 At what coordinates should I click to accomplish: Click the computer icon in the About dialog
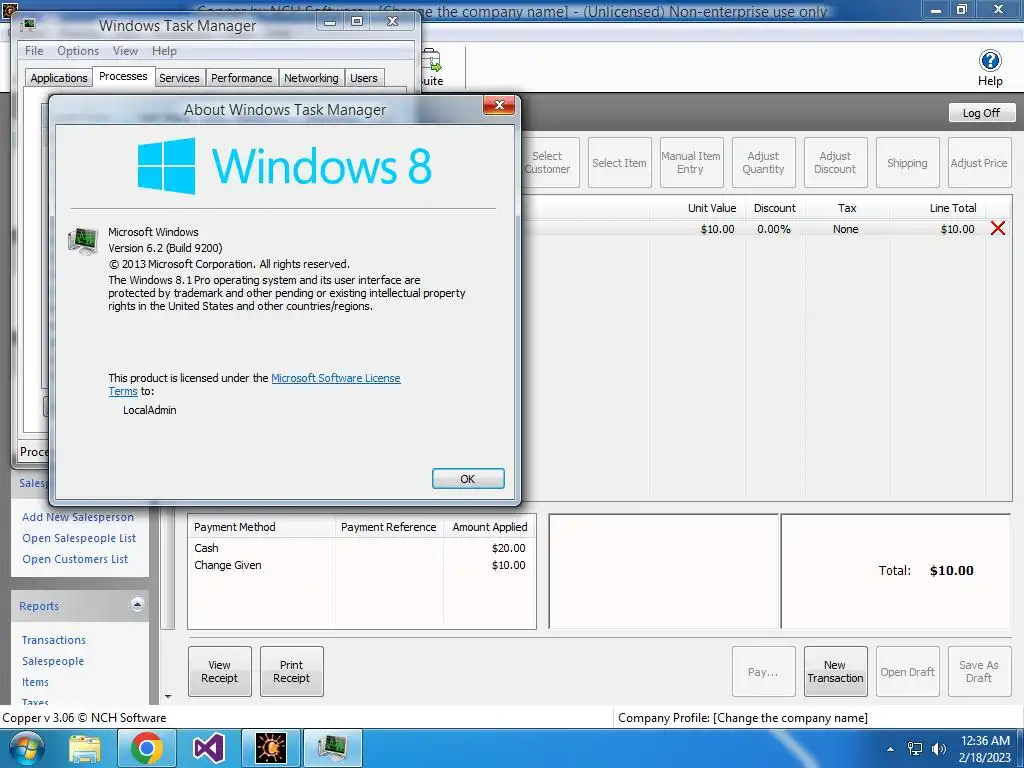83,240
